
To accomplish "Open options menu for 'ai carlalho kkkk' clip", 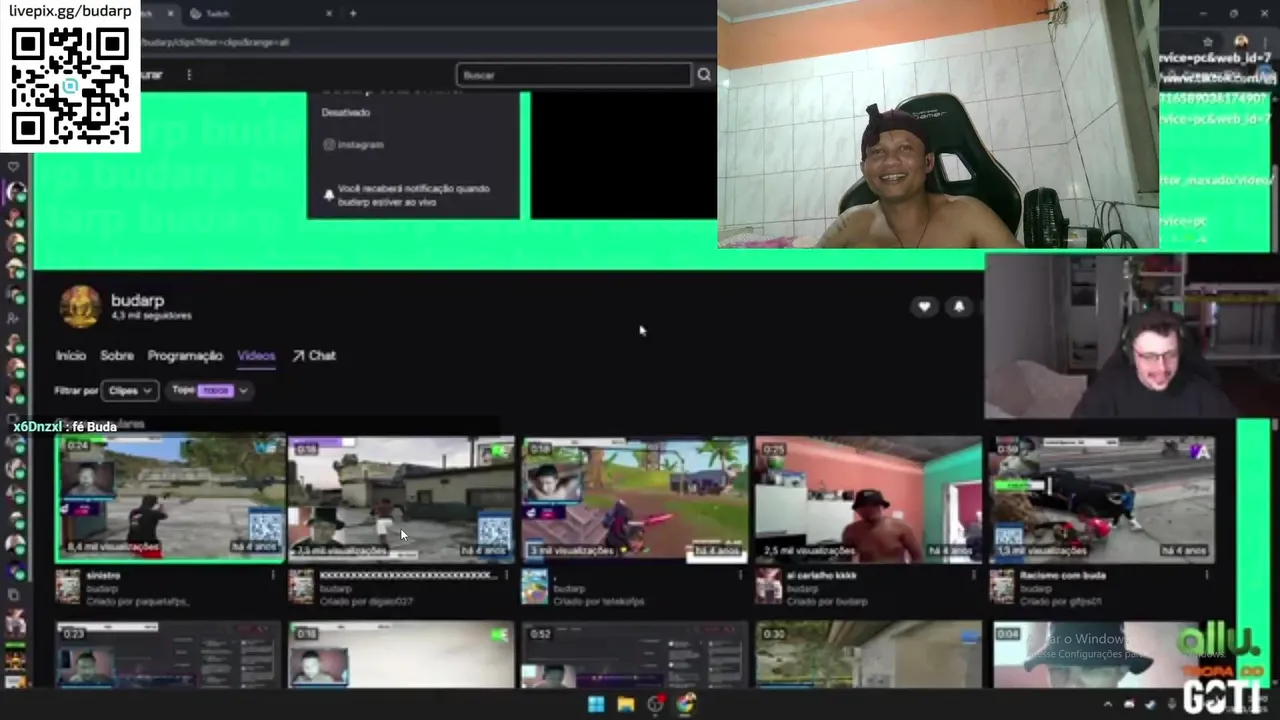I will point(973,576).
